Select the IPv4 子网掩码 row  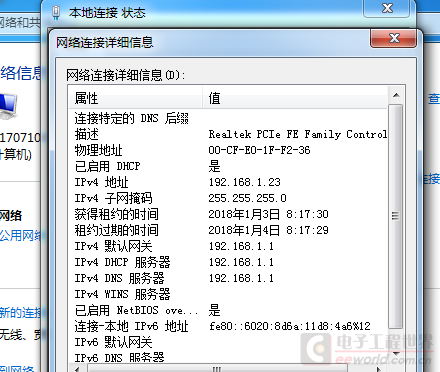tap(228, 198)
